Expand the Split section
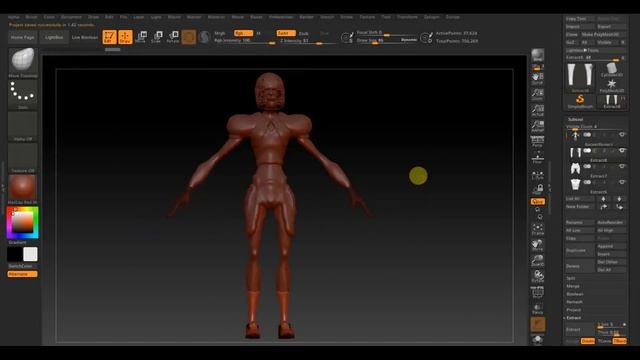The width and height of the screenshot is (640, 360). coord(571,278)
